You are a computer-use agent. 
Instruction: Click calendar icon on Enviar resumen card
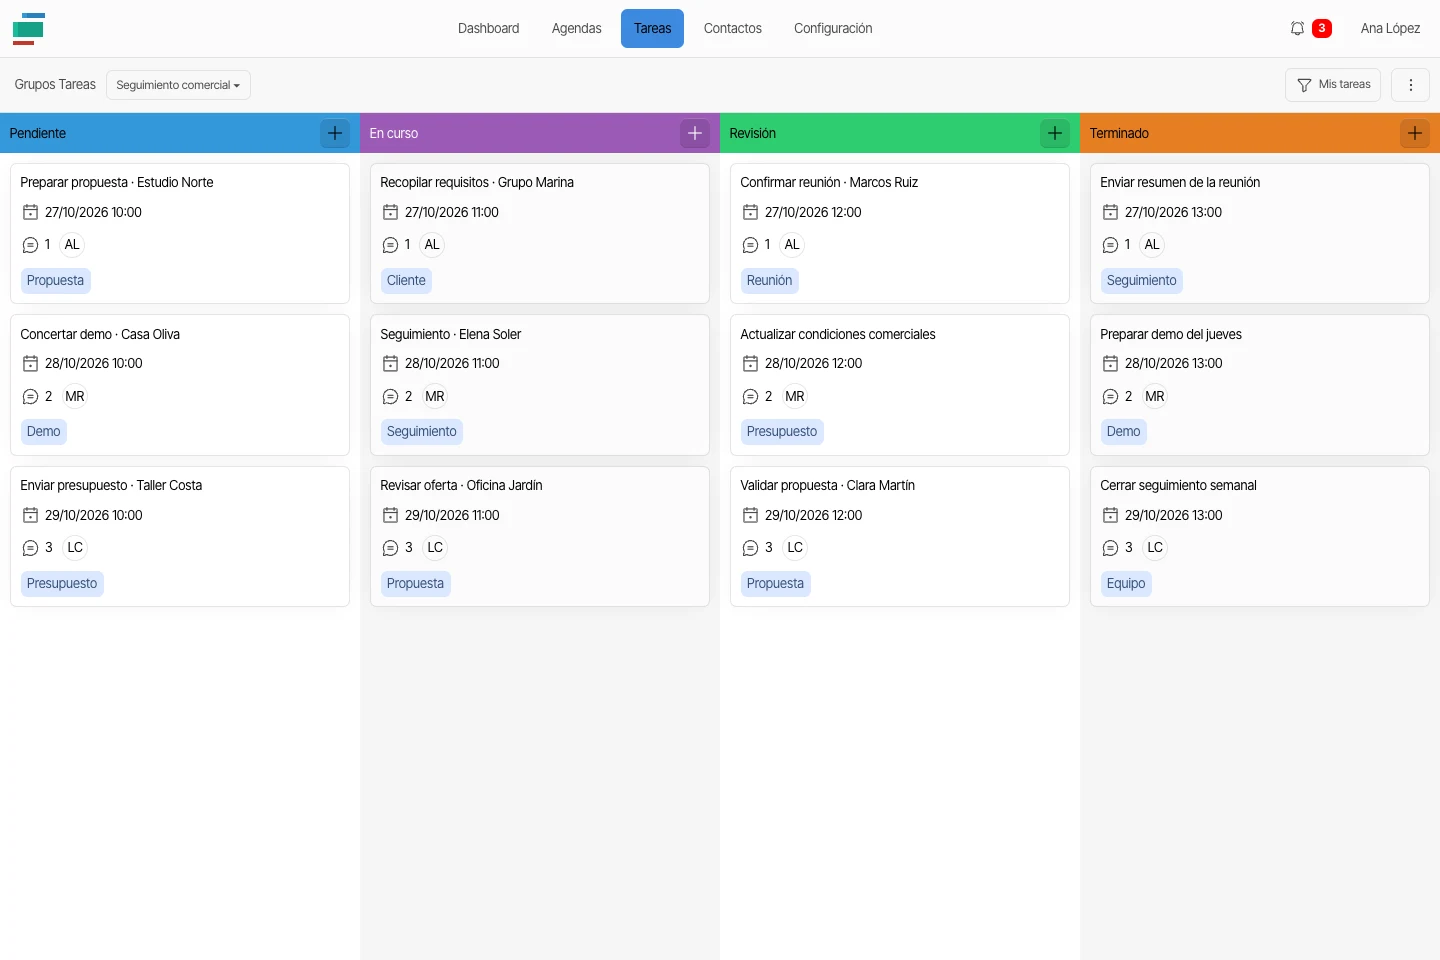tap(1110, 212)
